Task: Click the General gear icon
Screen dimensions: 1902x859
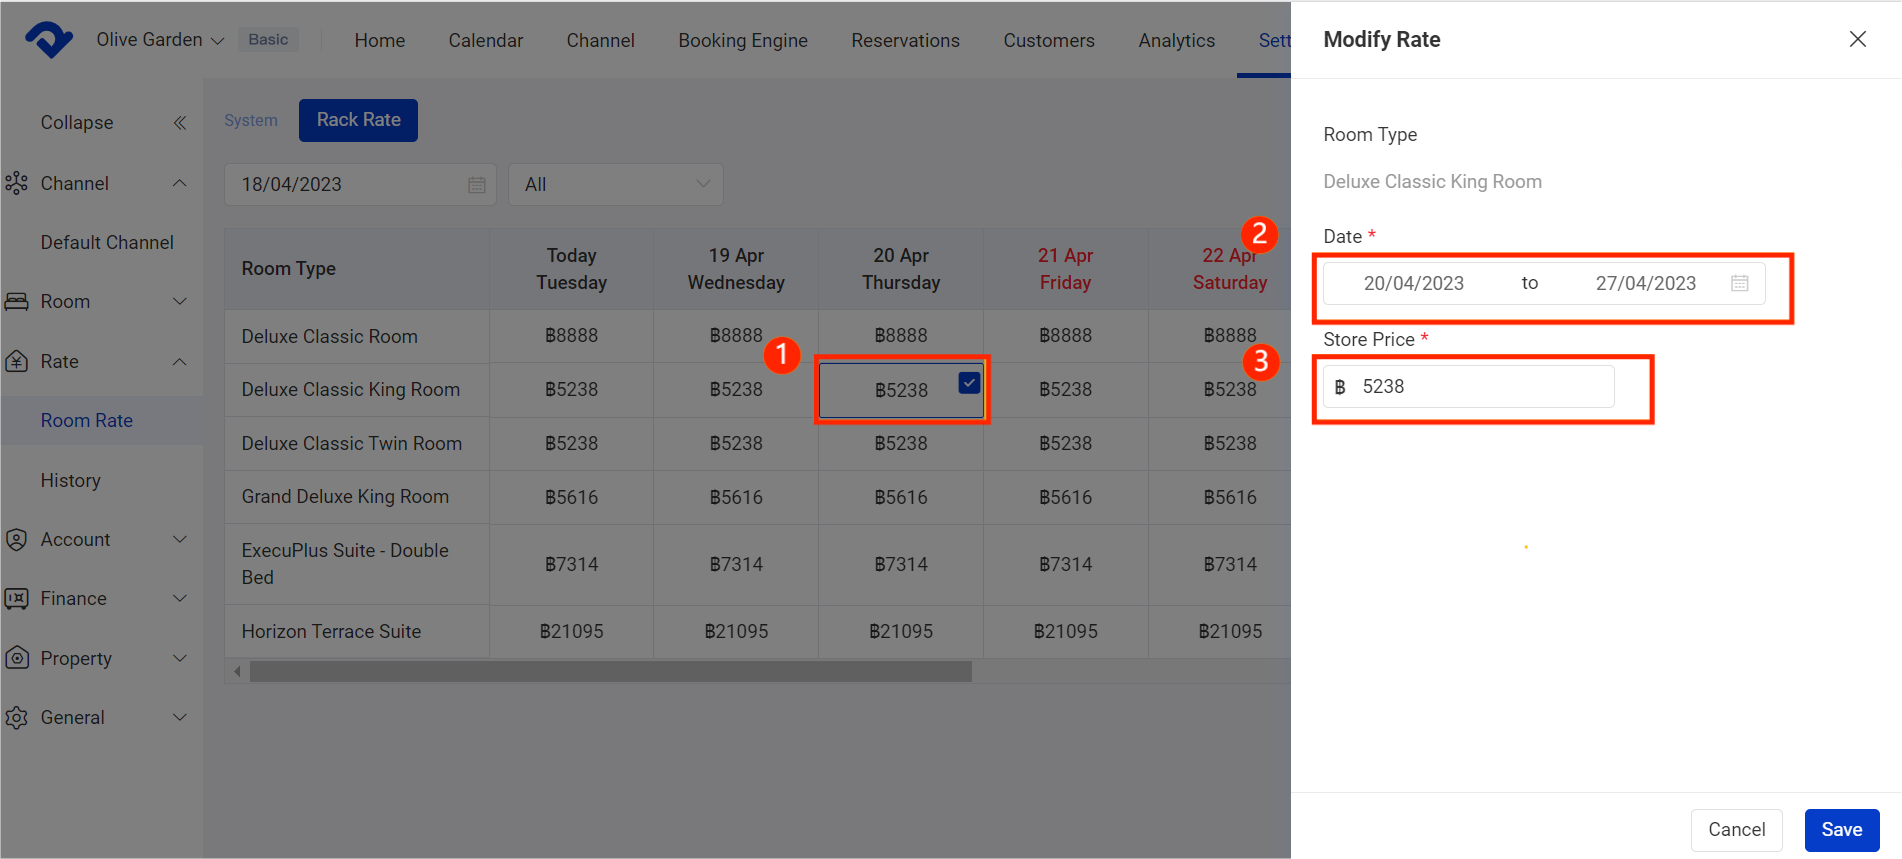Action: (x=16, y=718)
